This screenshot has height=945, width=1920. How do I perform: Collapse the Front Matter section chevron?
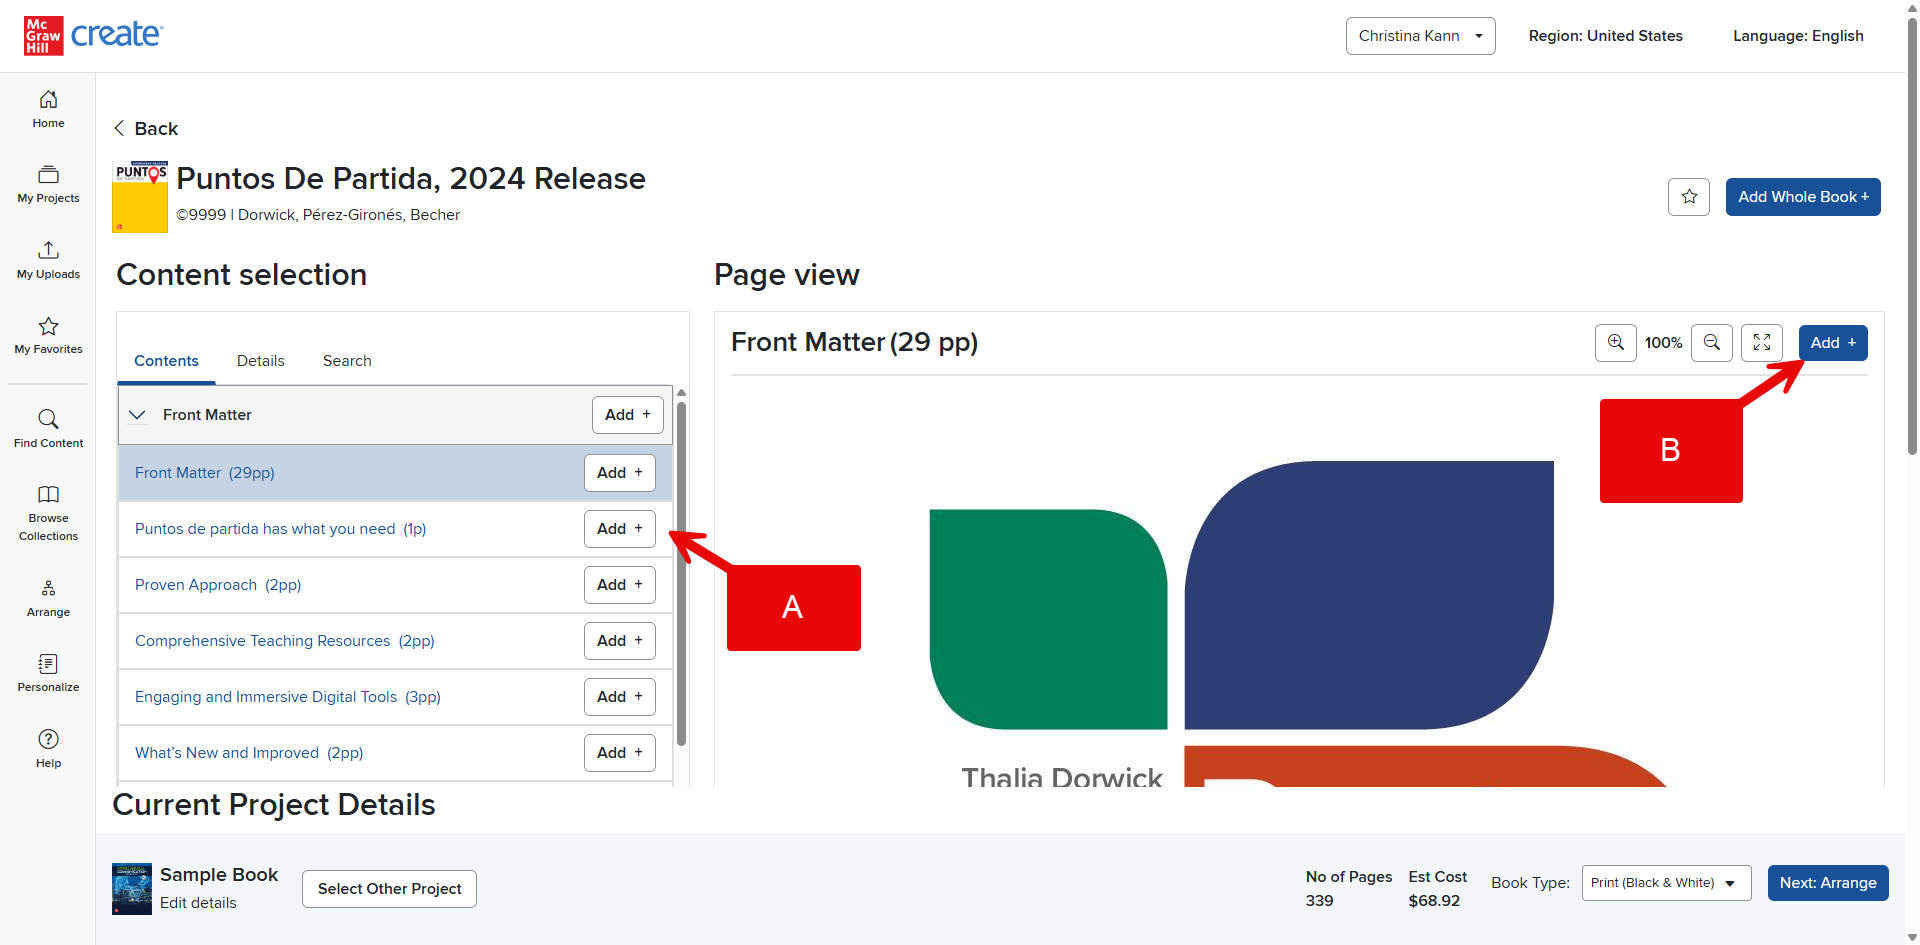(138, 415)
